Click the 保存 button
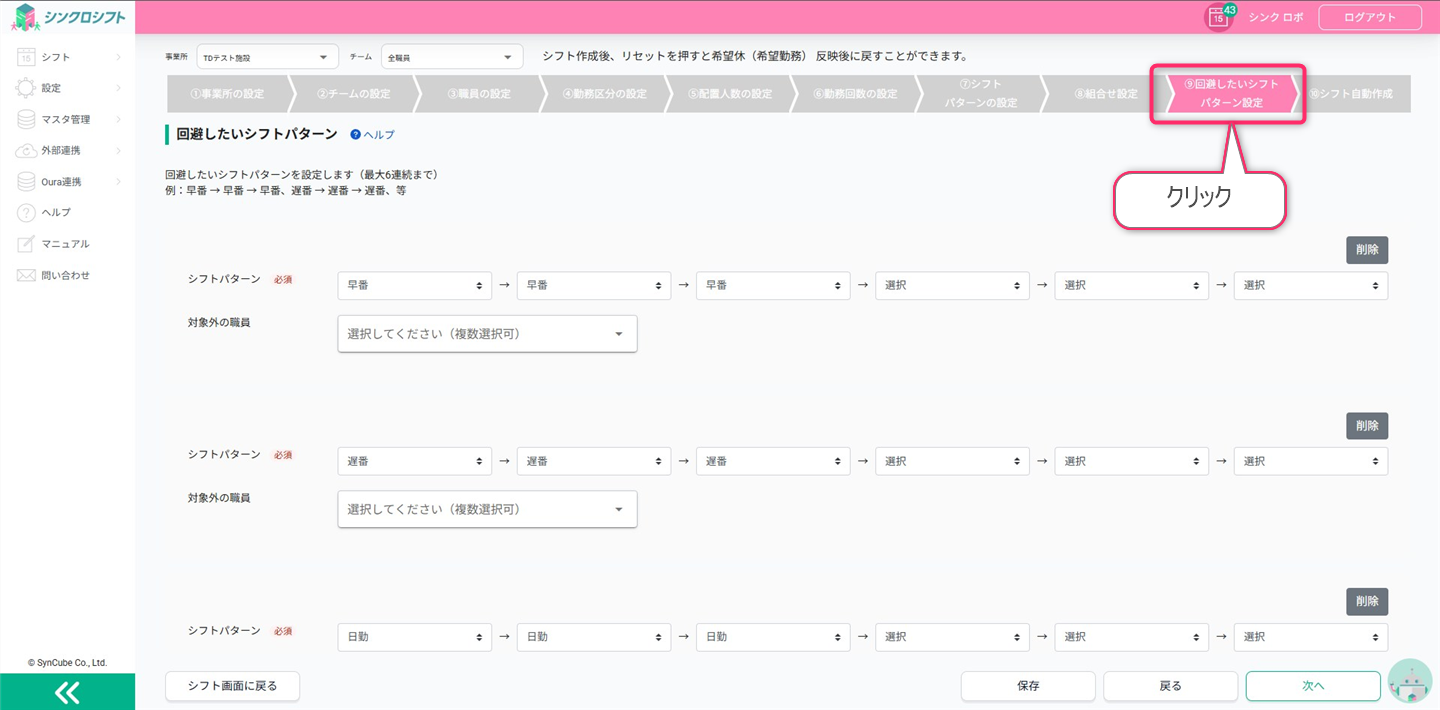Screen dimensions: 1440x710 click(1027, 686)
